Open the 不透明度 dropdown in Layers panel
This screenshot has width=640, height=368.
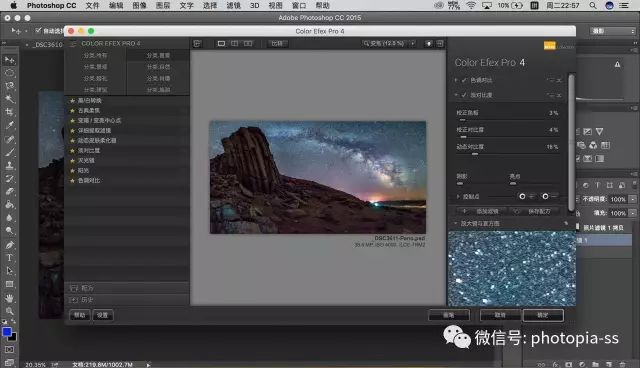click(x=633, y=199)
